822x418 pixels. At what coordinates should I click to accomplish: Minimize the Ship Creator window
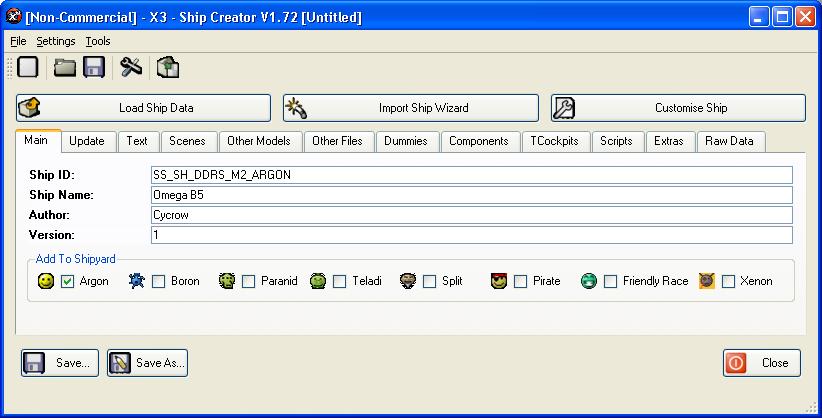(x=759, y=17)
